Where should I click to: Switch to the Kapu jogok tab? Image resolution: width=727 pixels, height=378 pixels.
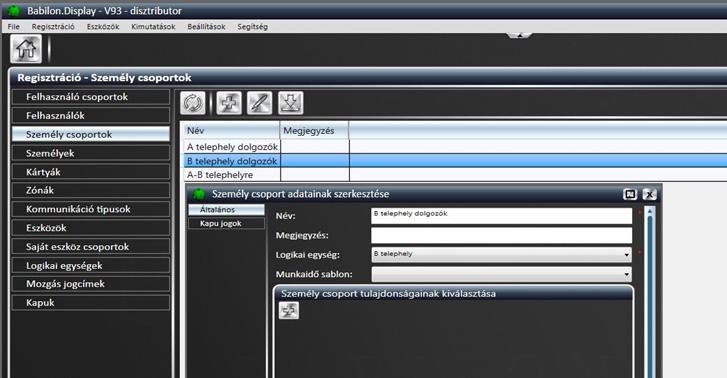click(227, 224)
